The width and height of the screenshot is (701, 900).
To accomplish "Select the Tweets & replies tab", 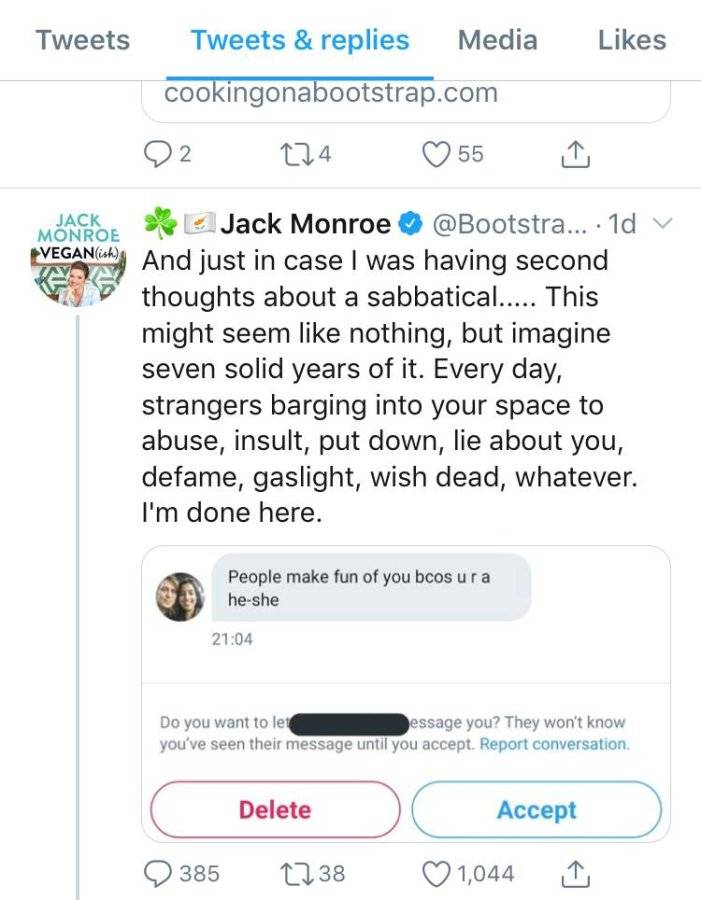I will click(x=300, y=40).
